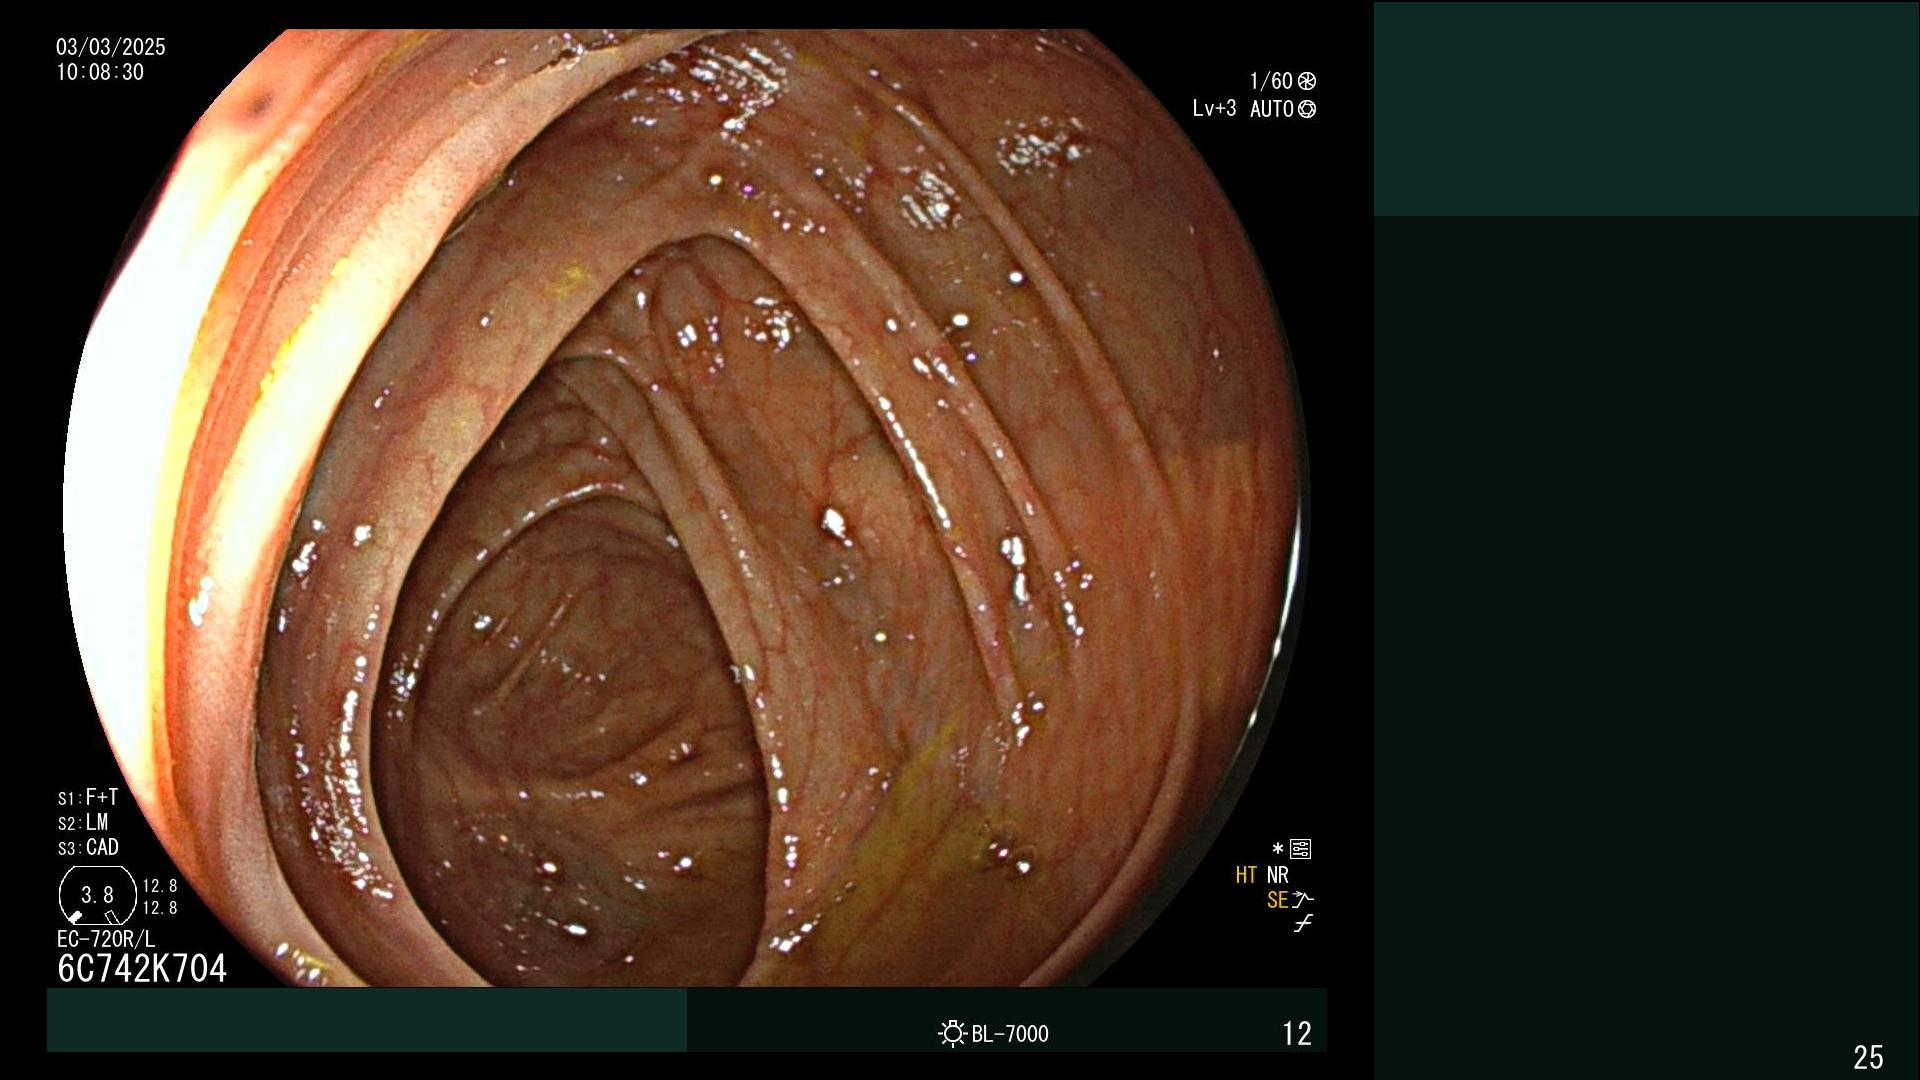Click the S2: LM switch assignment
The height and width of the screenshot is (1080, 1920).
coord(83,822)
